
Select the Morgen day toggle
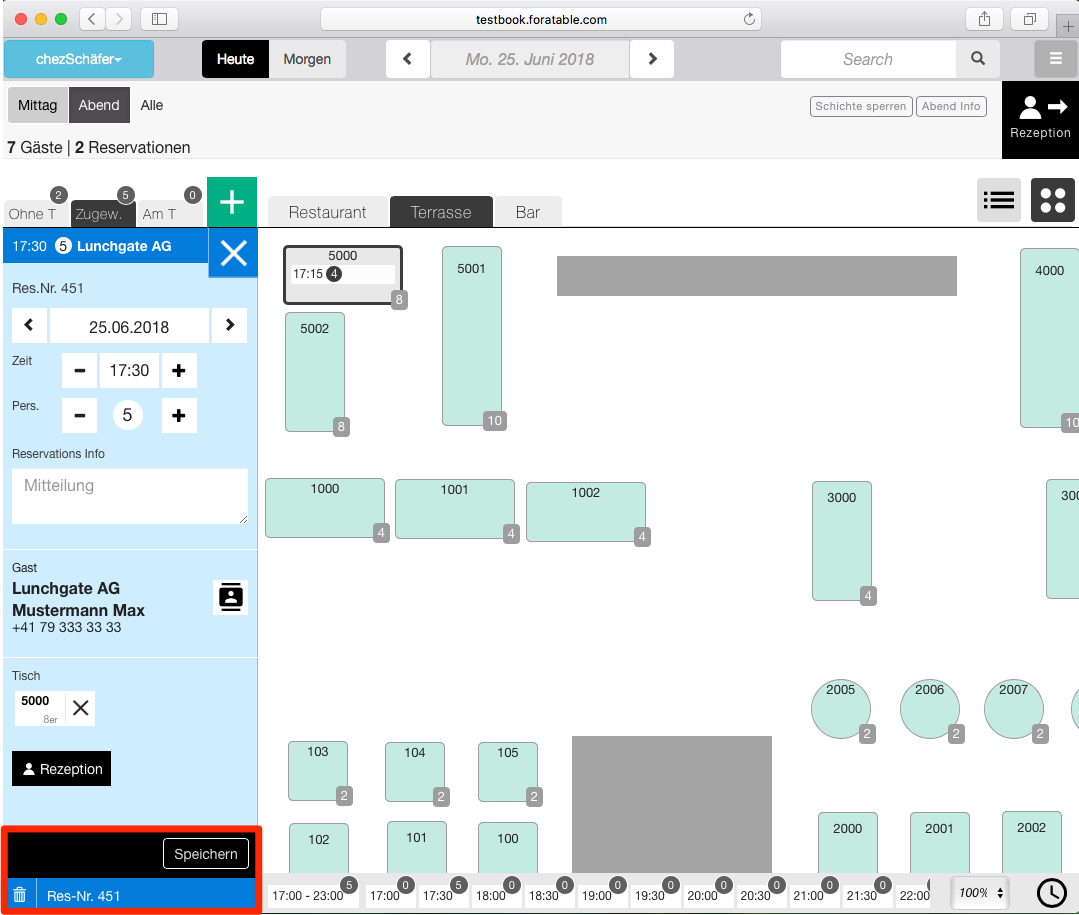click(x=307, y=59)
